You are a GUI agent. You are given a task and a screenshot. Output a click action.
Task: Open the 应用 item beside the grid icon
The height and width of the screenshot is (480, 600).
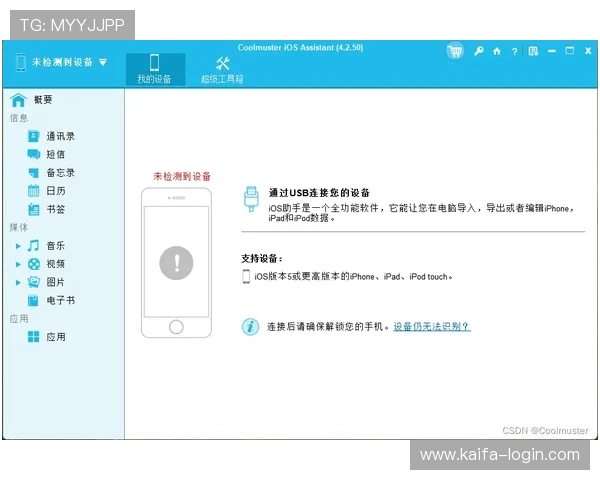click(55, 337)
